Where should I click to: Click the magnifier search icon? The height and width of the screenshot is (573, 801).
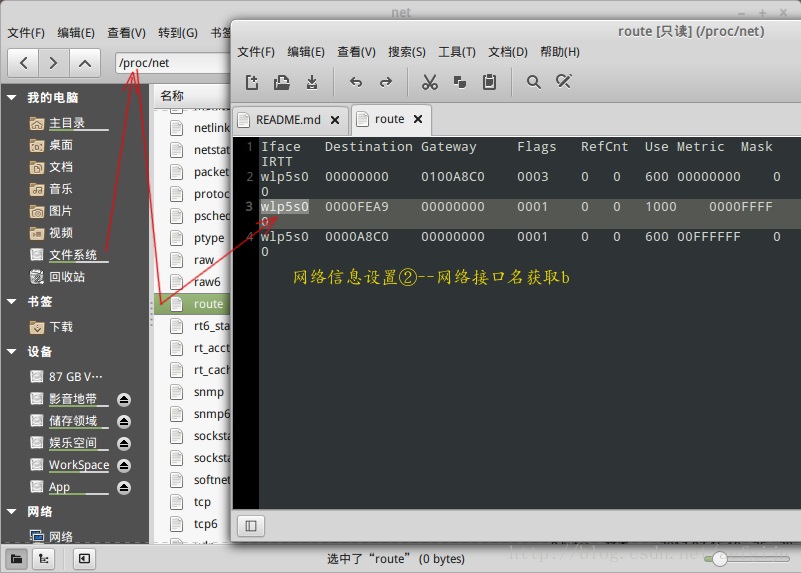coord(534,82)
